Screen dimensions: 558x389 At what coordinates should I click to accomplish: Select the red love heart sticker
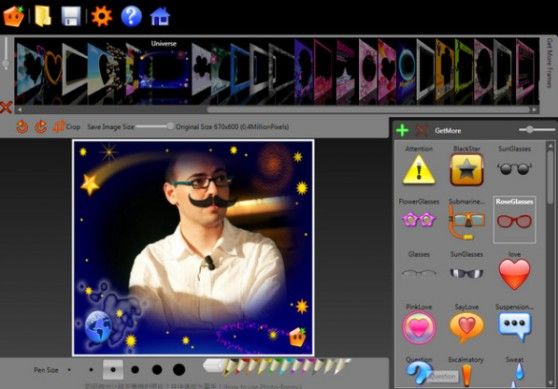coord(514,274)
